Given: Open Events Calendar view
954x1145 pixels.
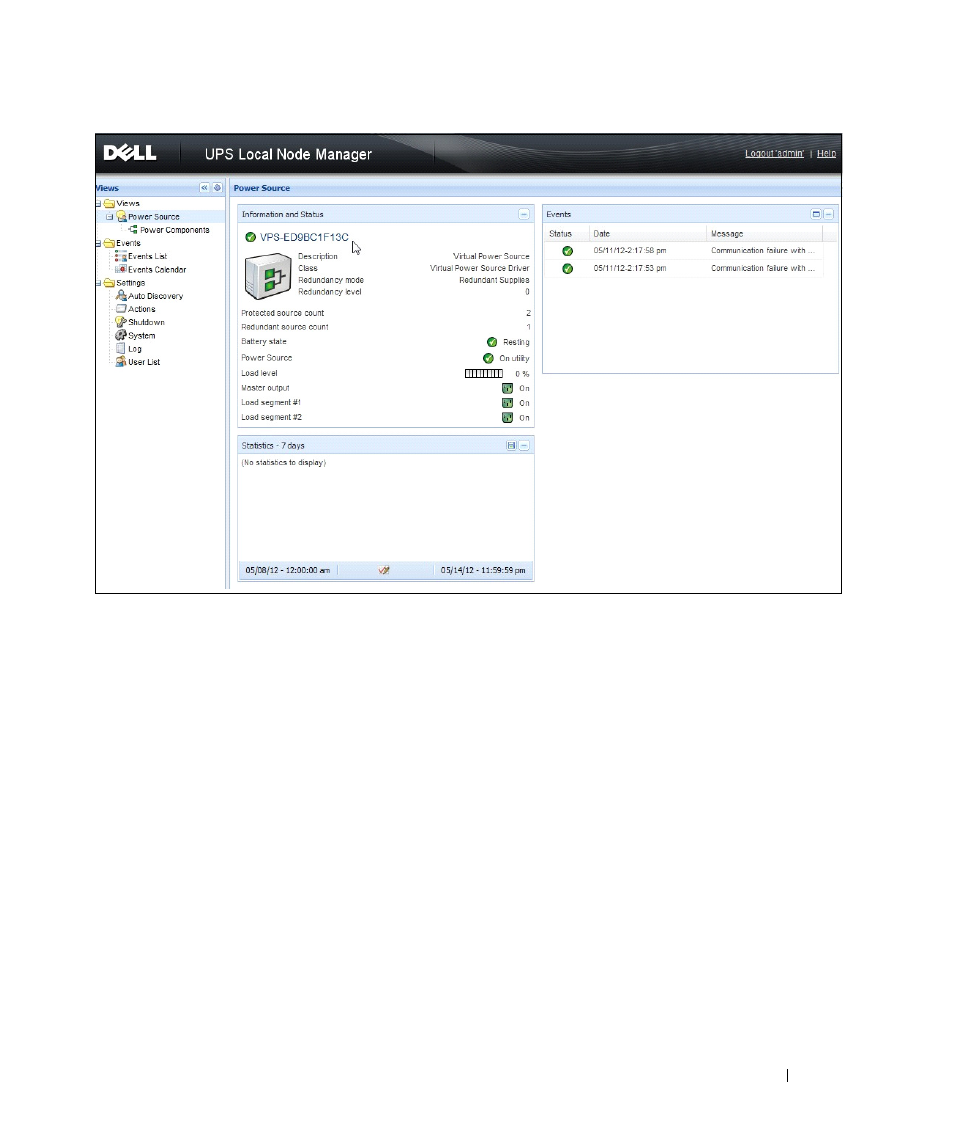Looking at the screenshot, I should (x=157, y=269).
